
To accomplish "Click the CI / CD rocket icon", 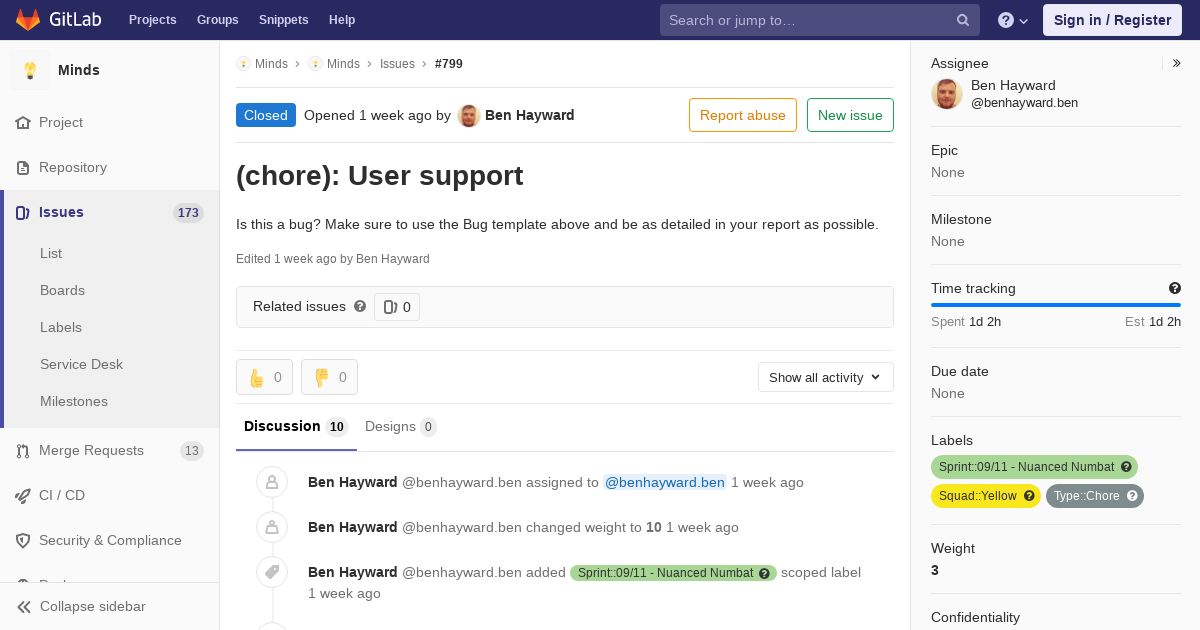I will [x=23, y=496].
